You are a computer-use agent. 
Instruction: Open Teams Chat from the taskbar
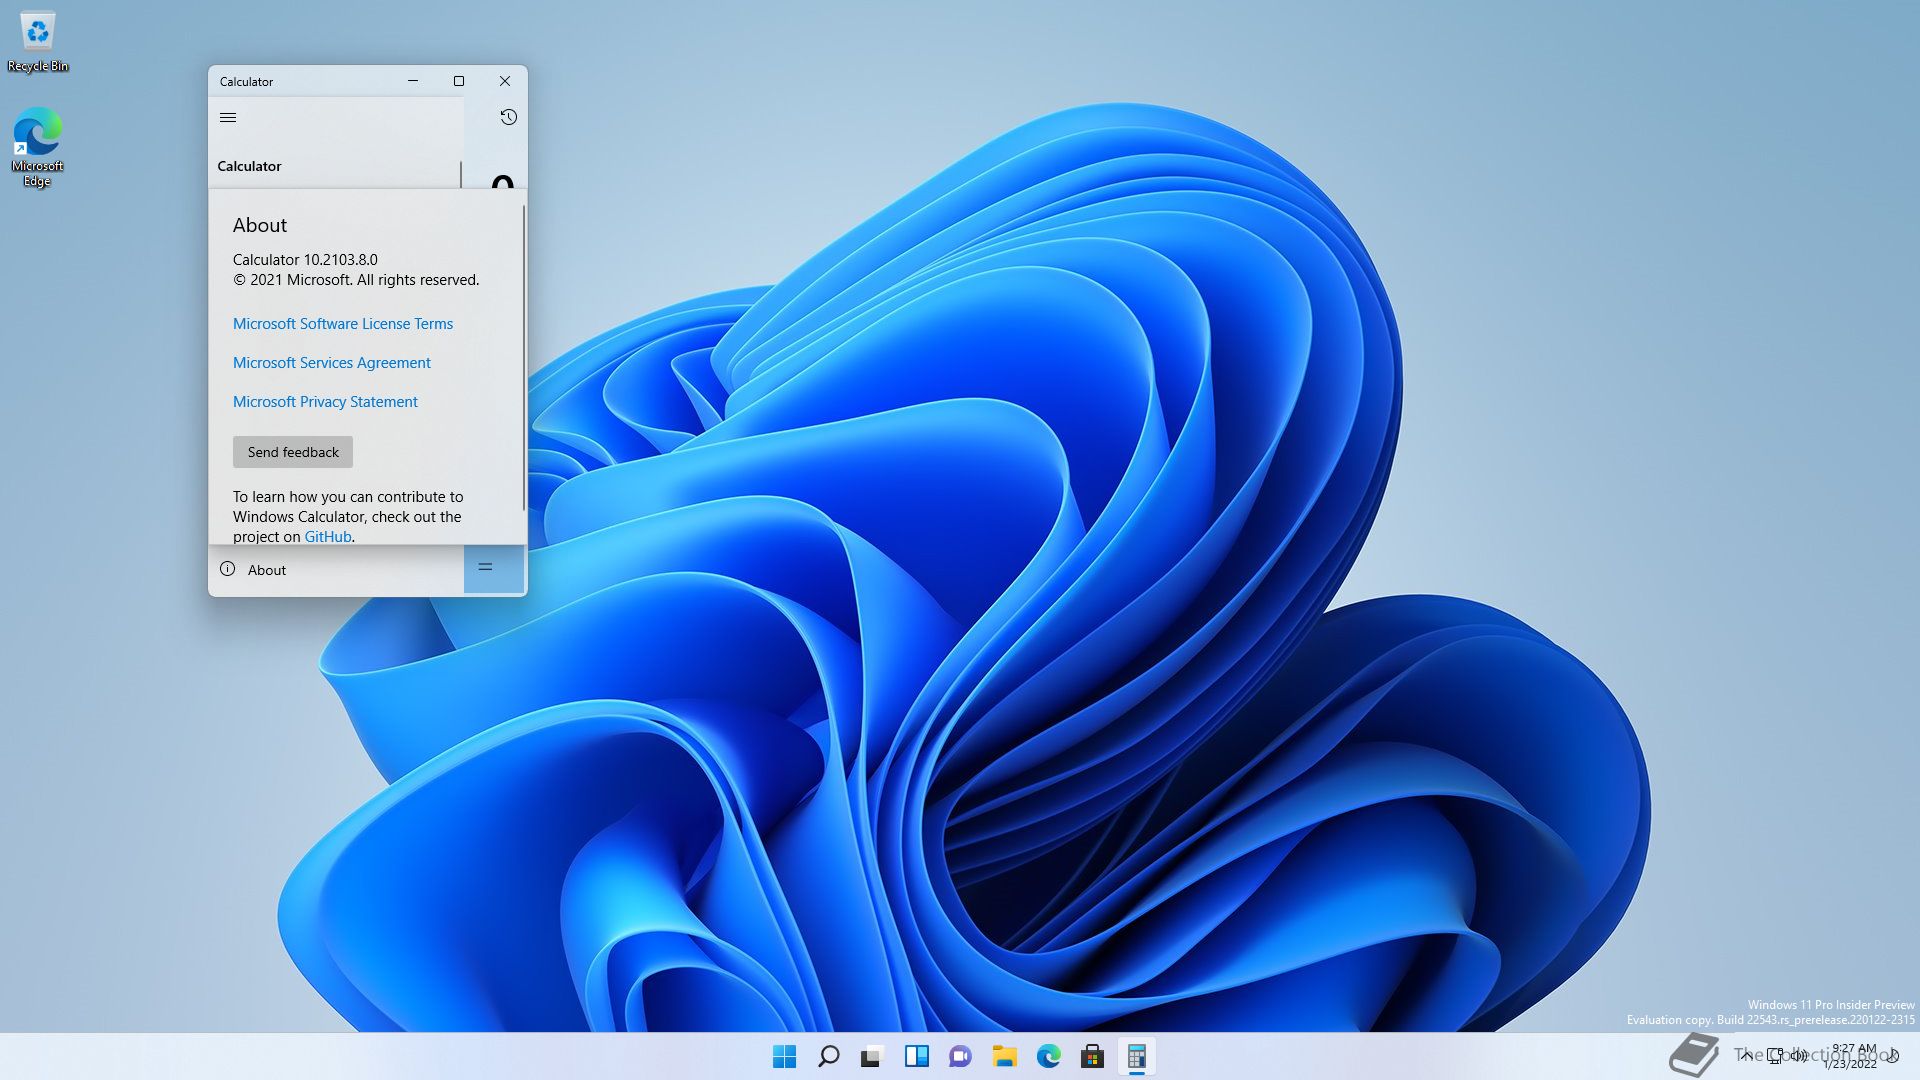961,1056
